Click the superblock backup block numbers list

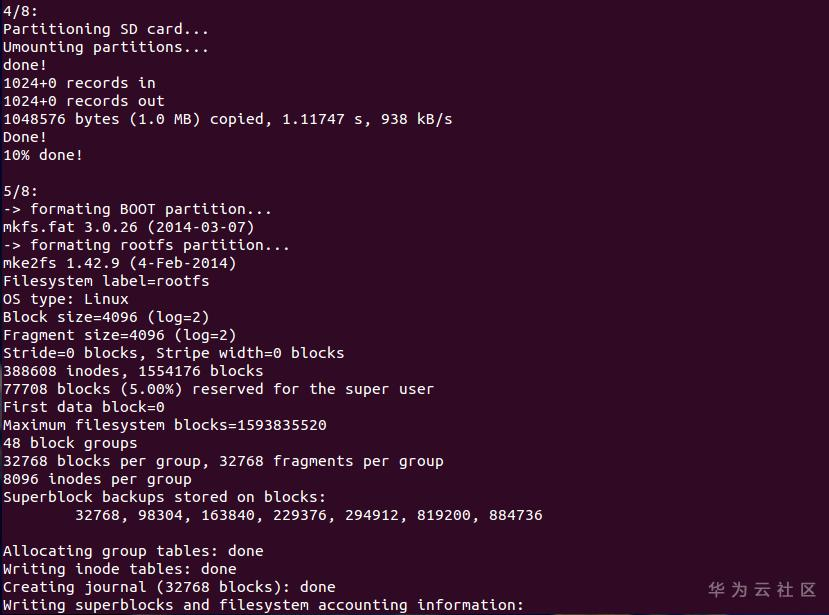click(x=308, y=515)
